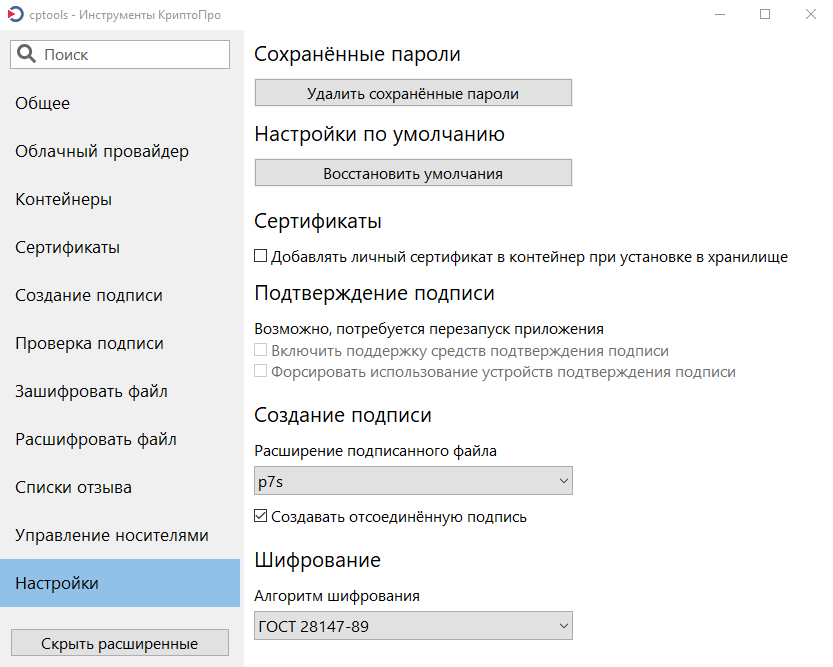833x667 pixels.
Task: Switch to Проверка подписи section
Action: [x=89, y=343]
